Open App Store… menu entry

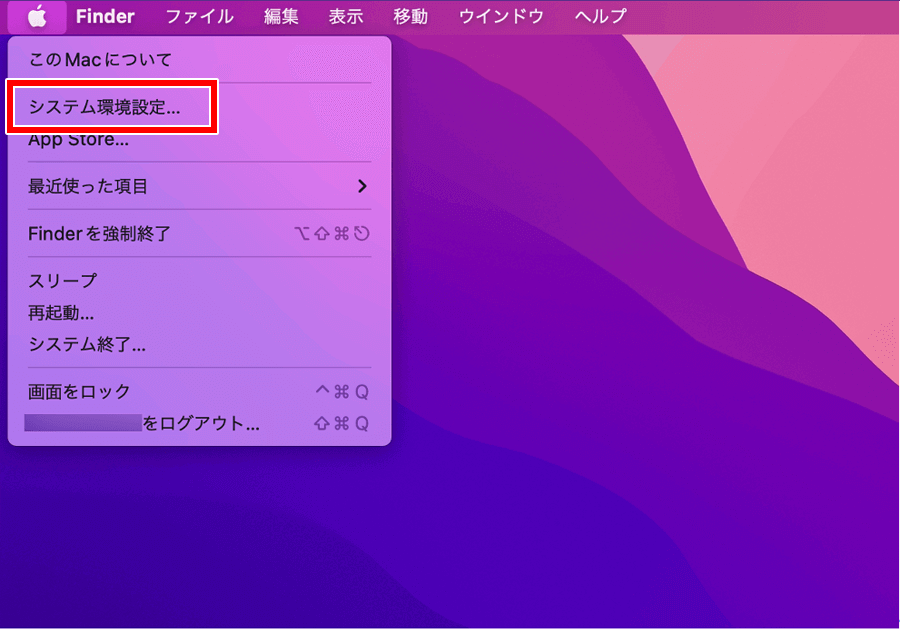199,139
